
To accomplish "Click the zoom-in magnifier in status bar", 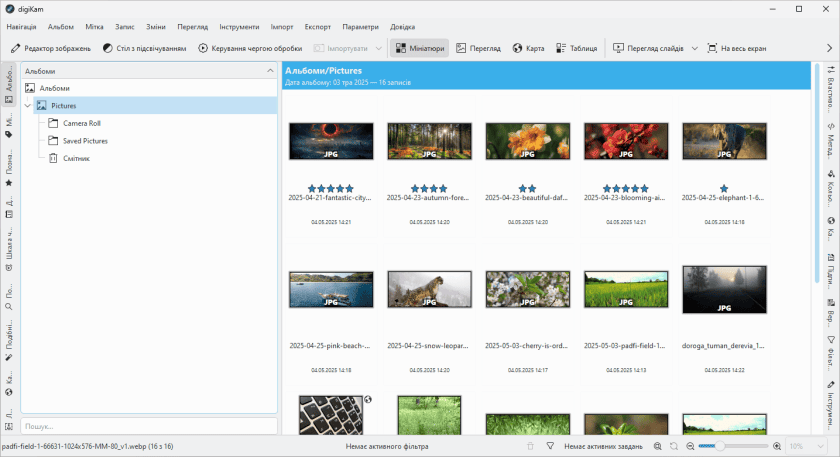I will coord(777,446).
